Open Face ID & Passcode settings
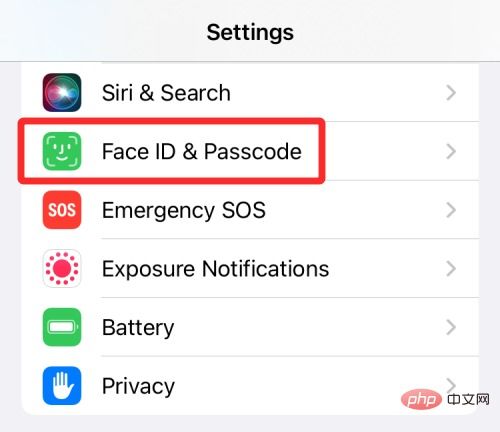This screenshot has height=432, width=500. [x=202, y=151]
